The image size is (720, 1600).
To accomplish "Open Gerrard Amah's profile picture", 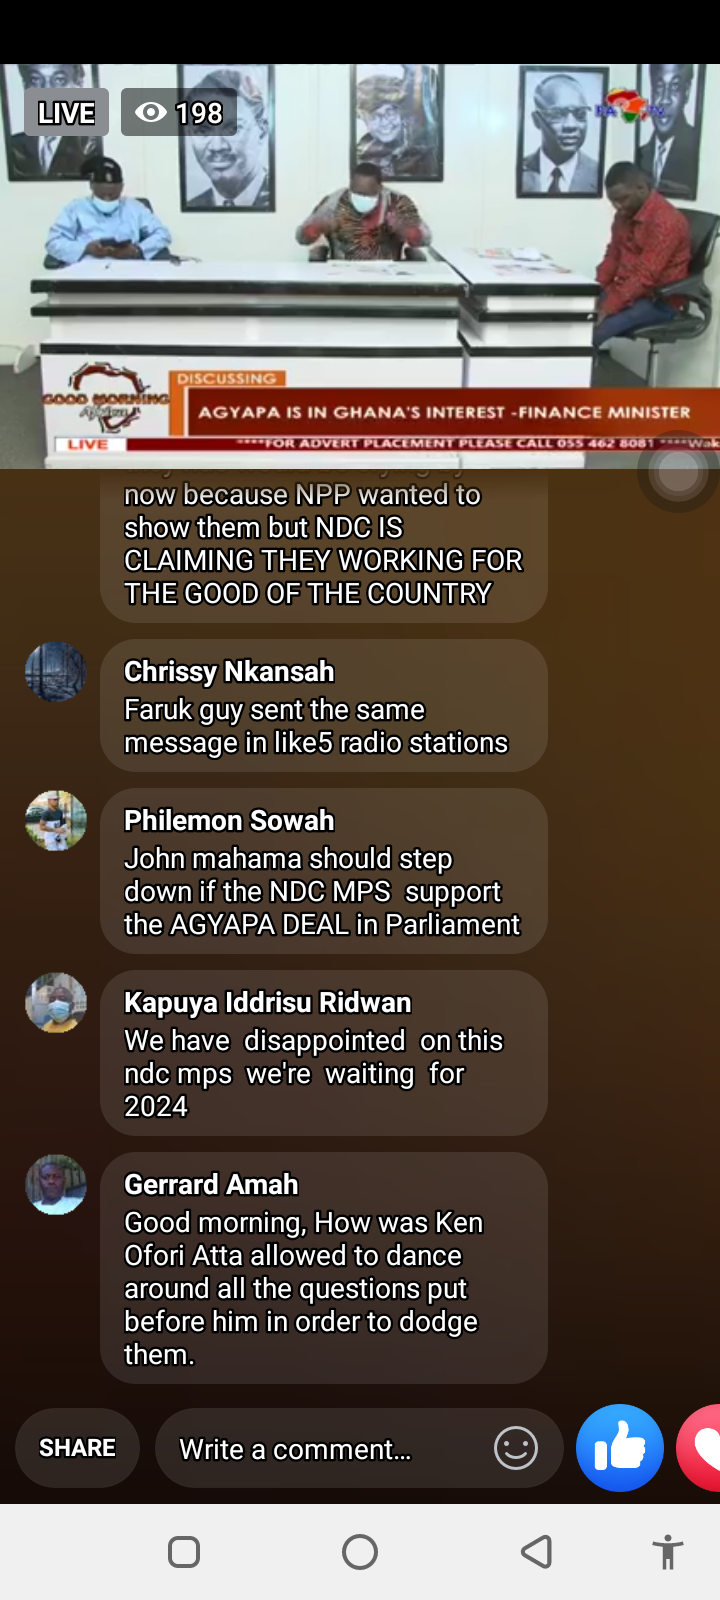I will point(55,1184).
